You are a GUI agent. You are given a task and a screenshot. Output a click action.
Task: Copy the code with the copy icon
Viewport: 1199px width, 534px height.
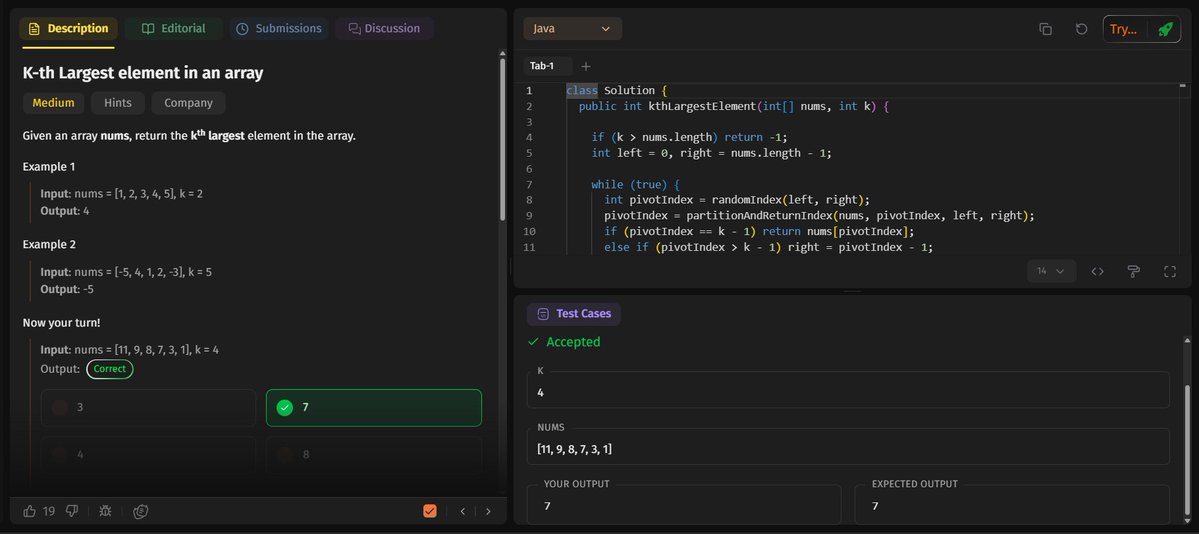[x=1045, y=29]
